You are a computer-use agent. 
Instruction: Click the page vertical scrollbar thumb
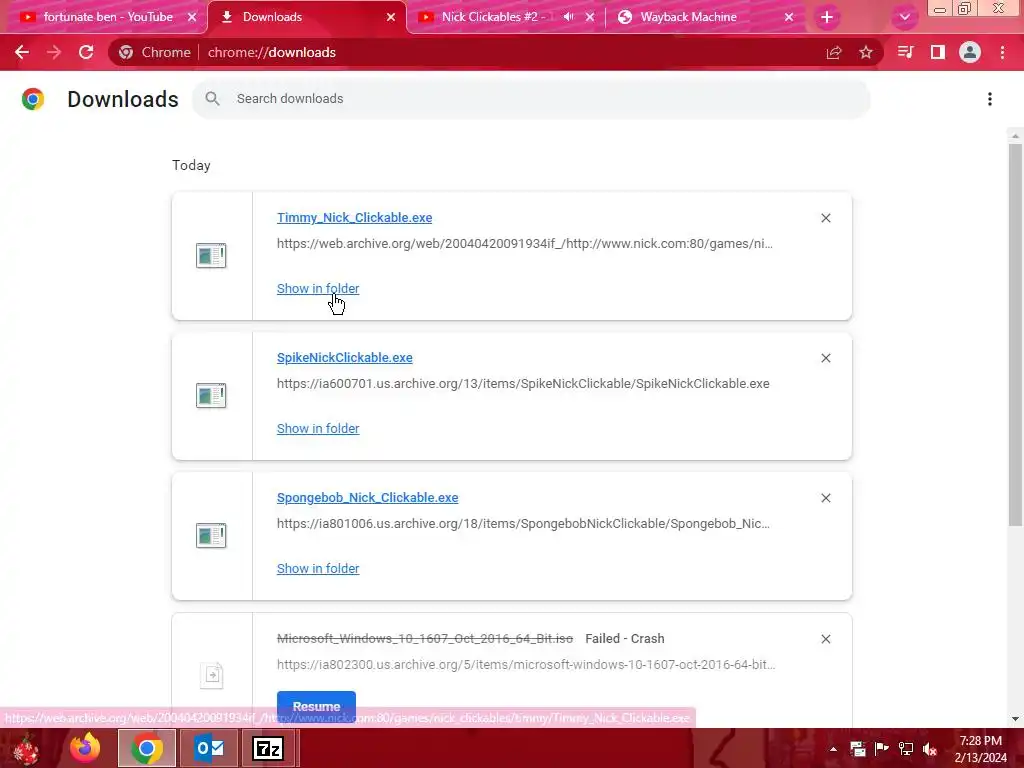1015,334
